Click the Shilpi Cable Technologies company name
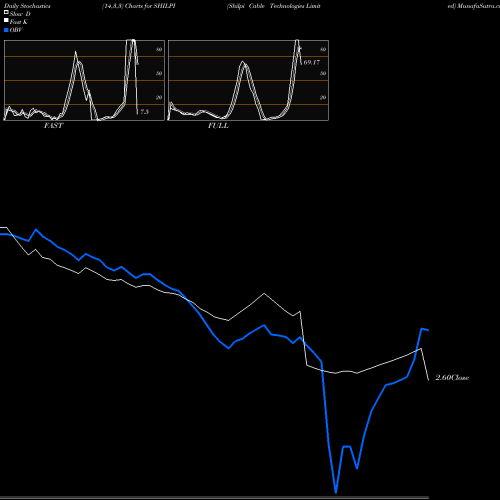The height and width of the screenshot is (500, 500). pos(274,6)
